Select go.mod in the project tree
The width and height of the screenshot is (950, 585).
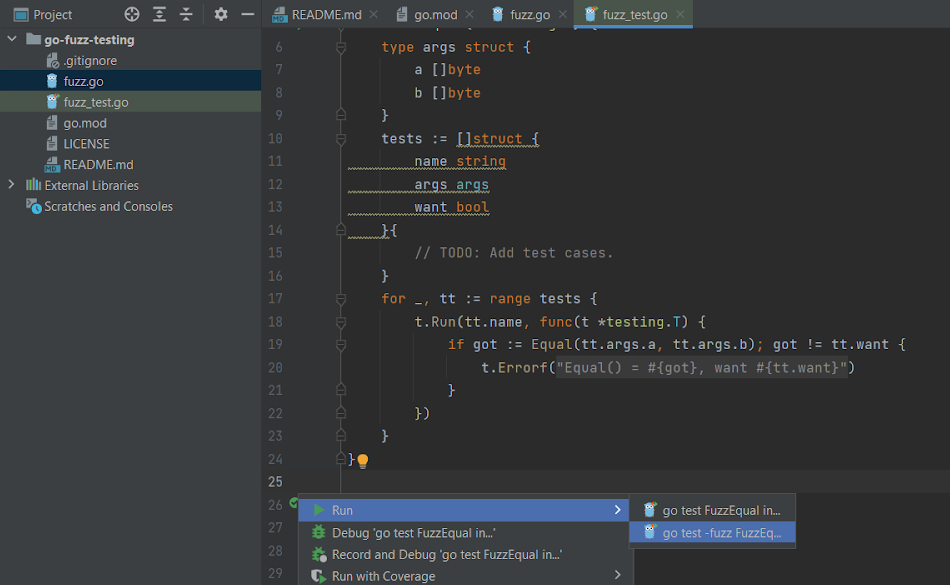85,123
